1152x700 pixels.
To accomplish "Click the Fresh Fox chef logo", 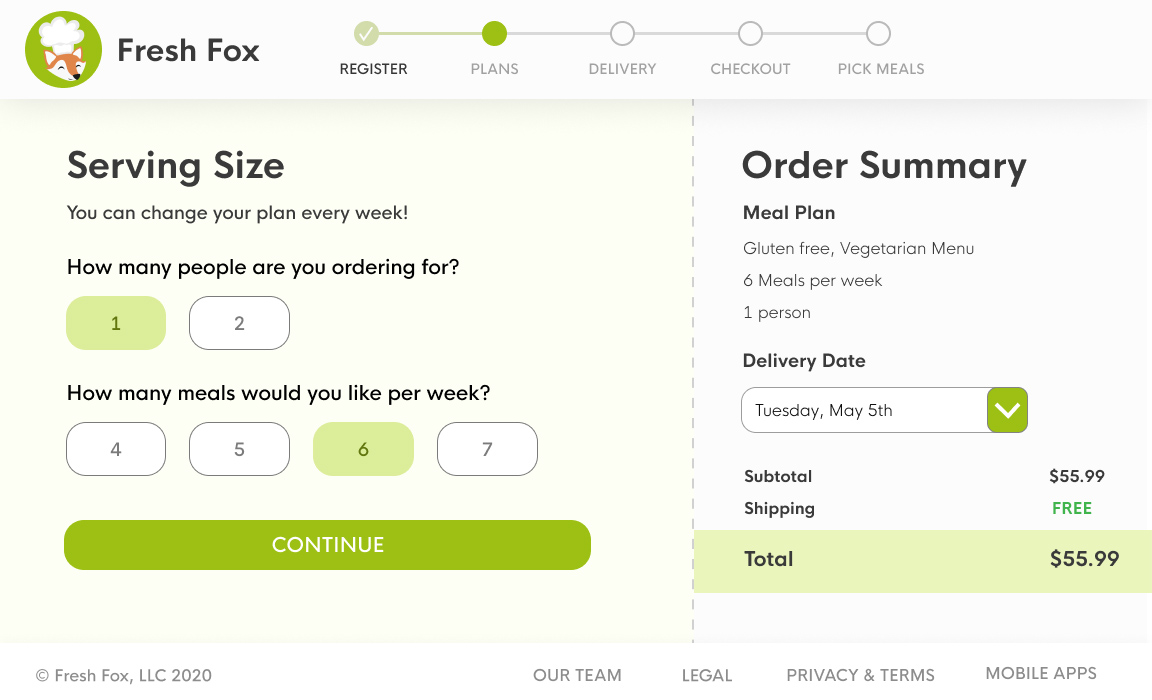I will 63,50.
